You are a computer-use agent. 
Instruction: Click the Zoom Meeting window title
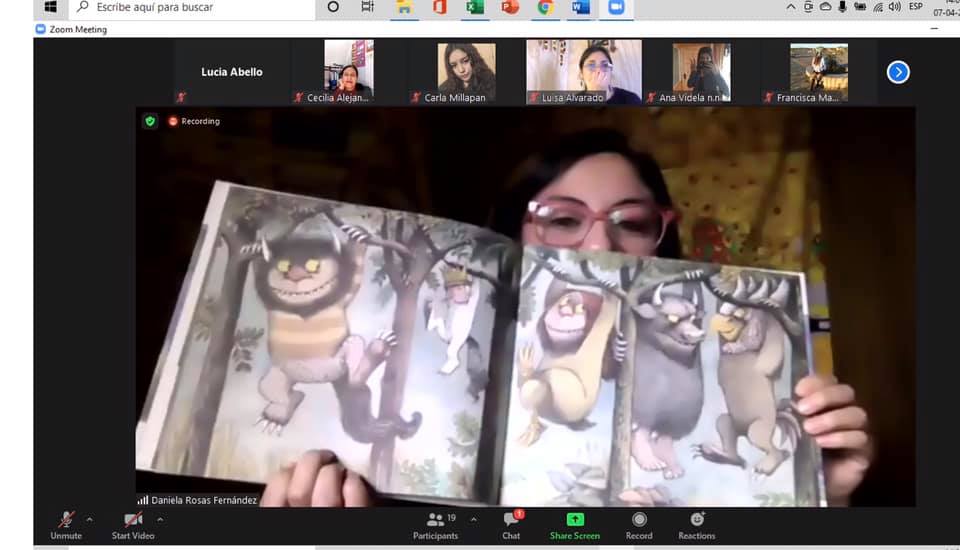pyautogui.click(x=77, y=30)
